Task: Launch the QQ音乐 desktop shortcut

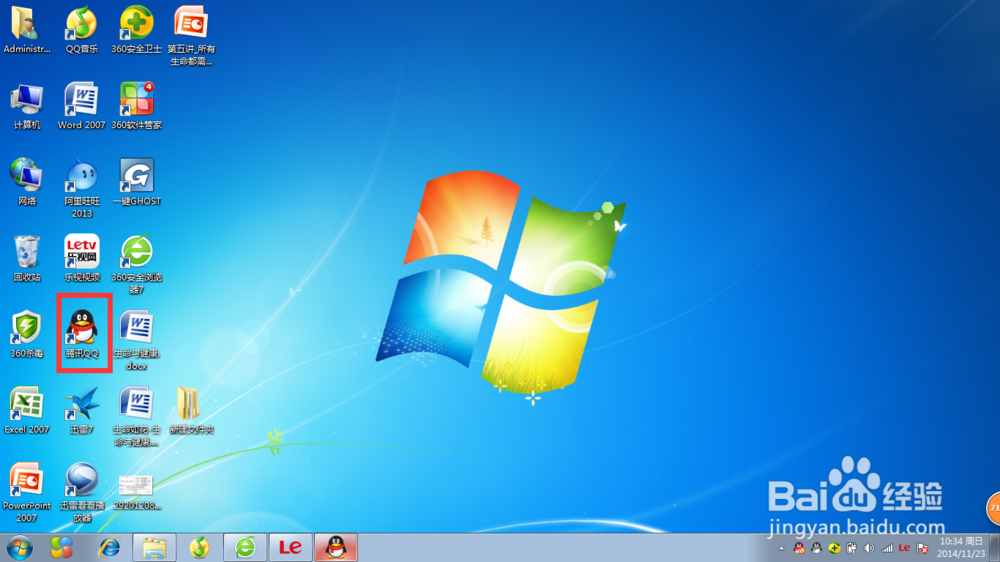Action: pos(82,29)
